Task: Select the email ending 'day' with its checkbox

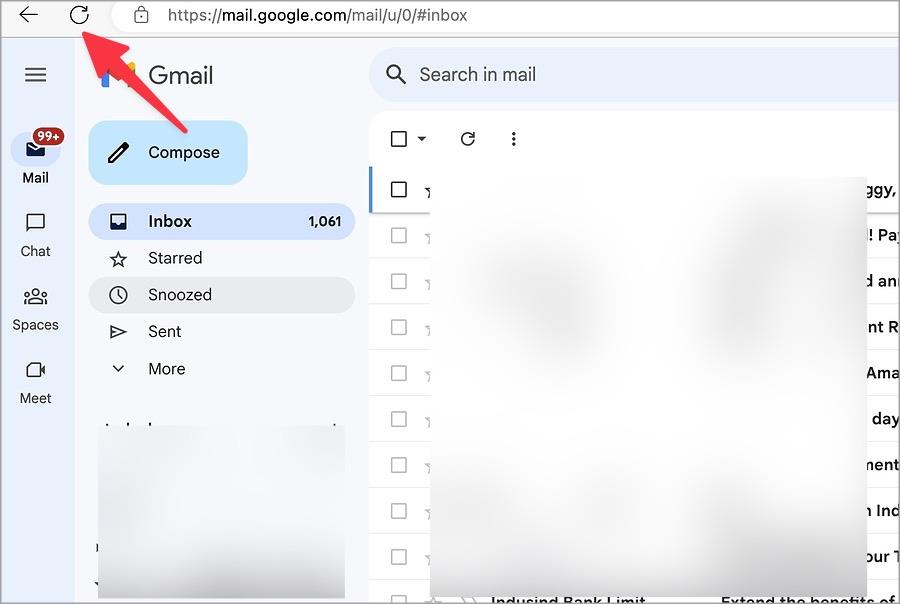Action: point(399,419)
